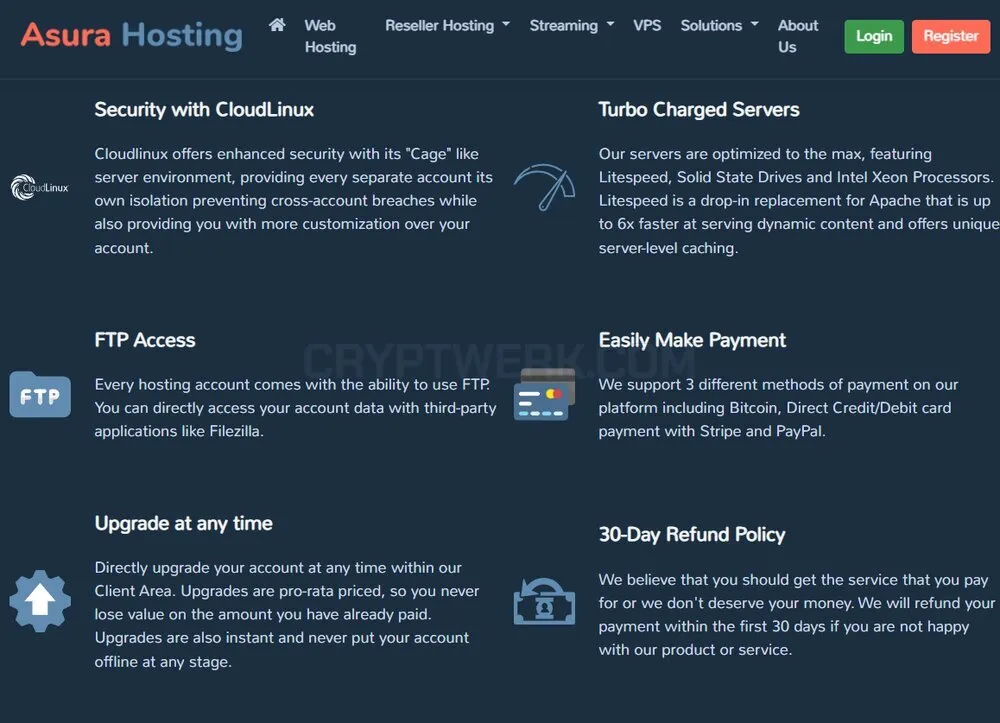The width and height of the screenshot is (1000, 723).
Task: Expand the Solutions dropdown arrow
Action: (x=755, y=24)
